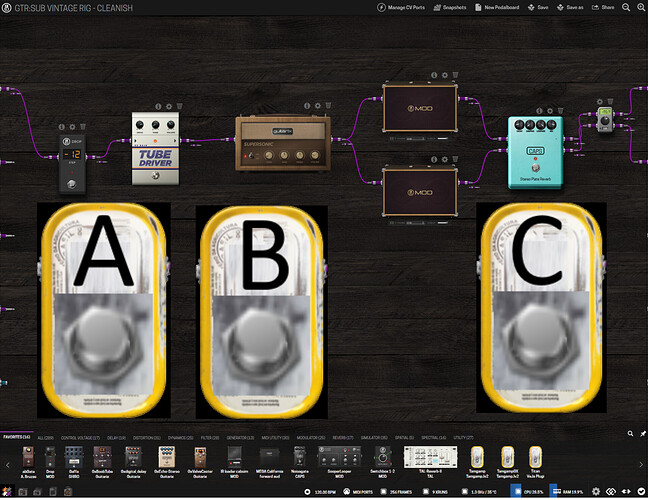
Task: Open MIDI Ports in the status bar
Action: (358, 492)
